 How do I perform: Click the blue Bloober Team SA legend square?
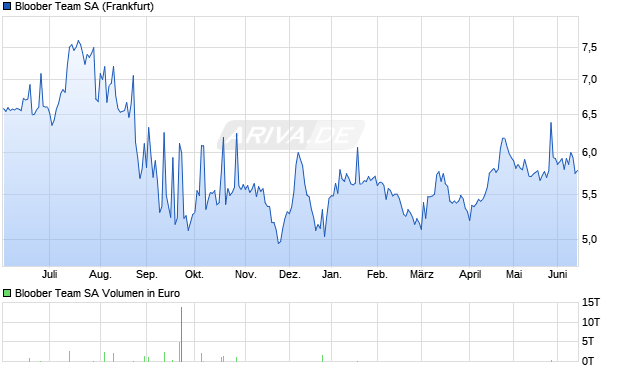pos(7,6)
